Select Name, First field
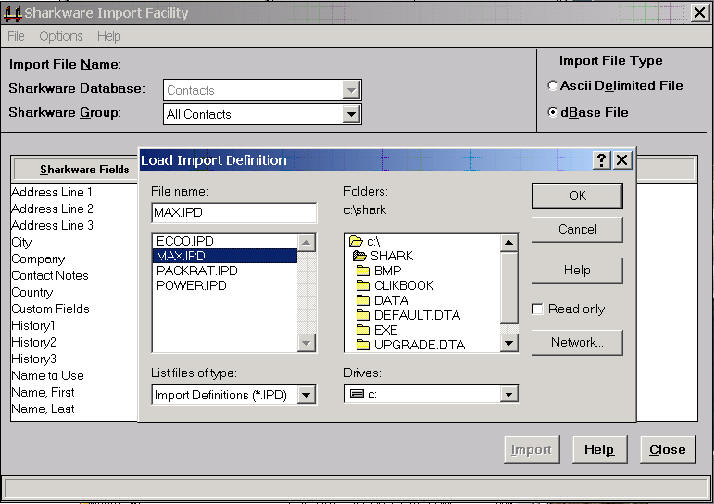 click(42, 392)
